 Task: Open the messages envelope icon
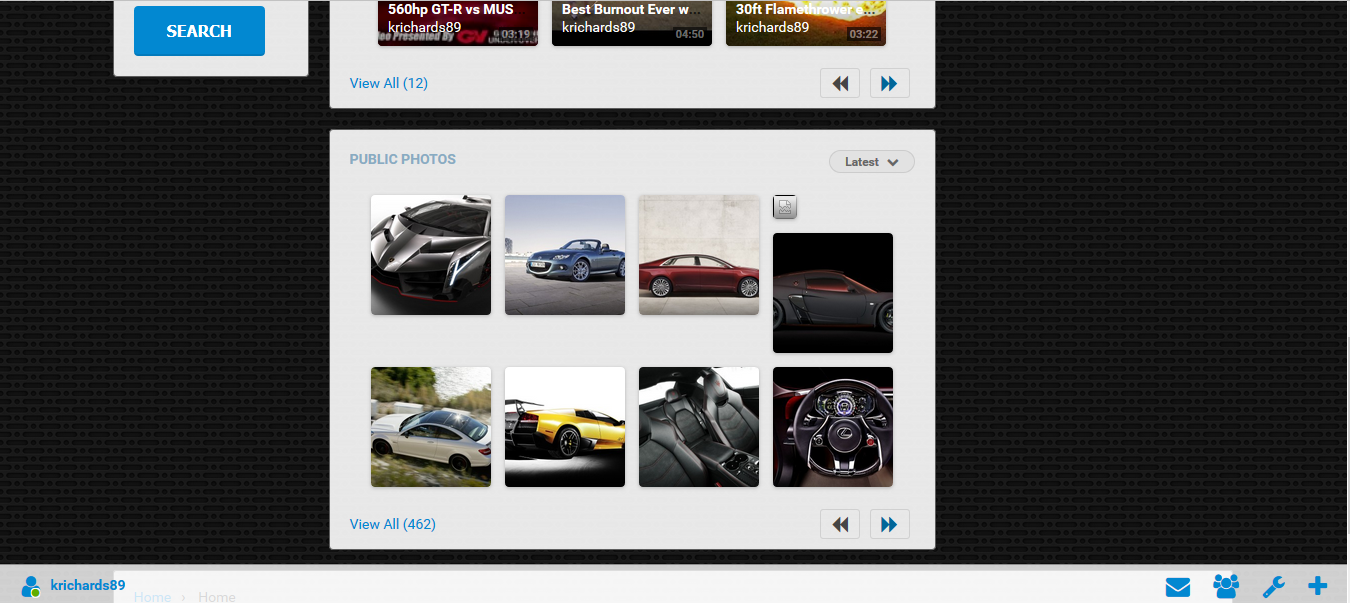coord(1178,587)
